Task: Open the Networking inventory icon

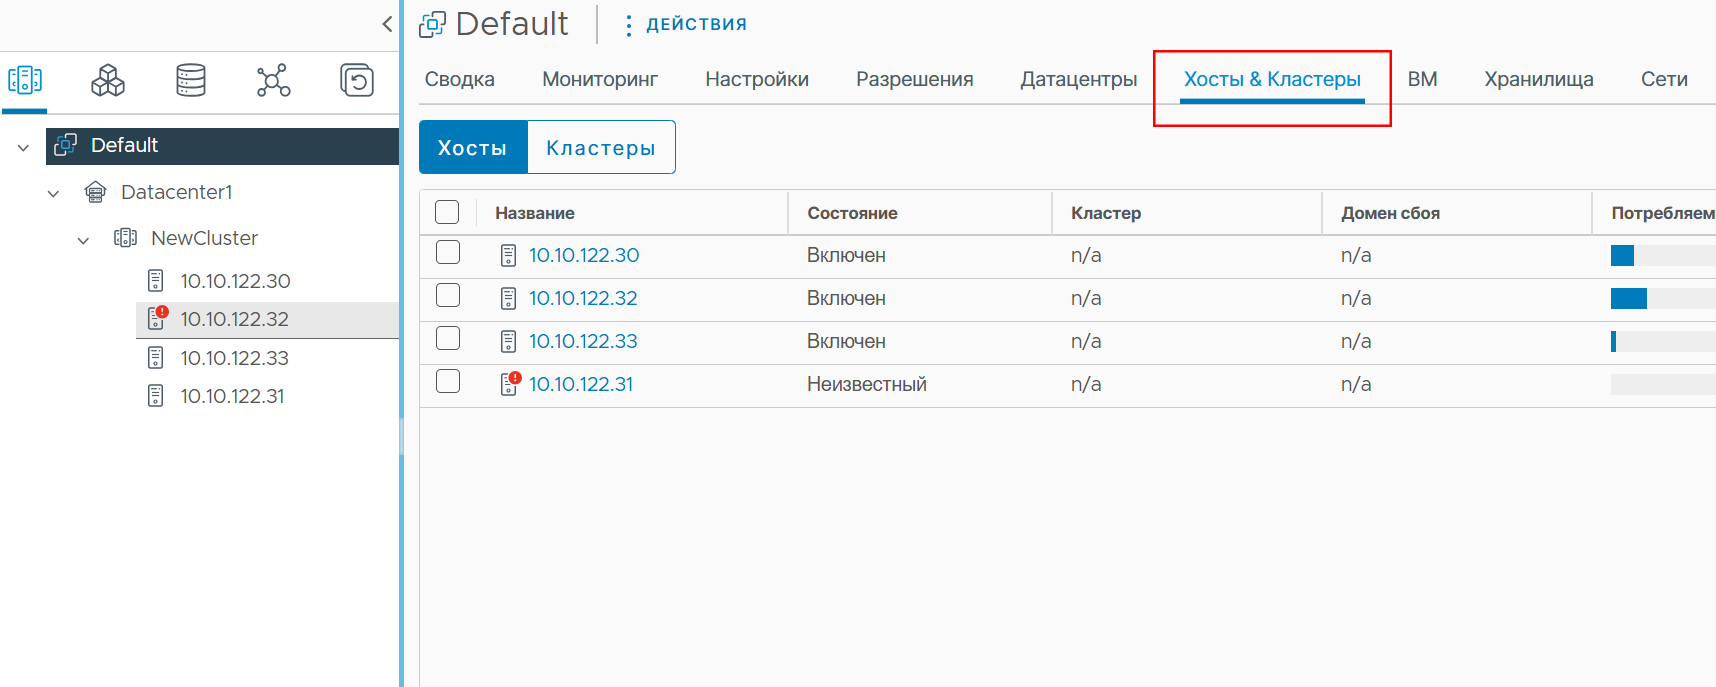Action: [273, 80]
